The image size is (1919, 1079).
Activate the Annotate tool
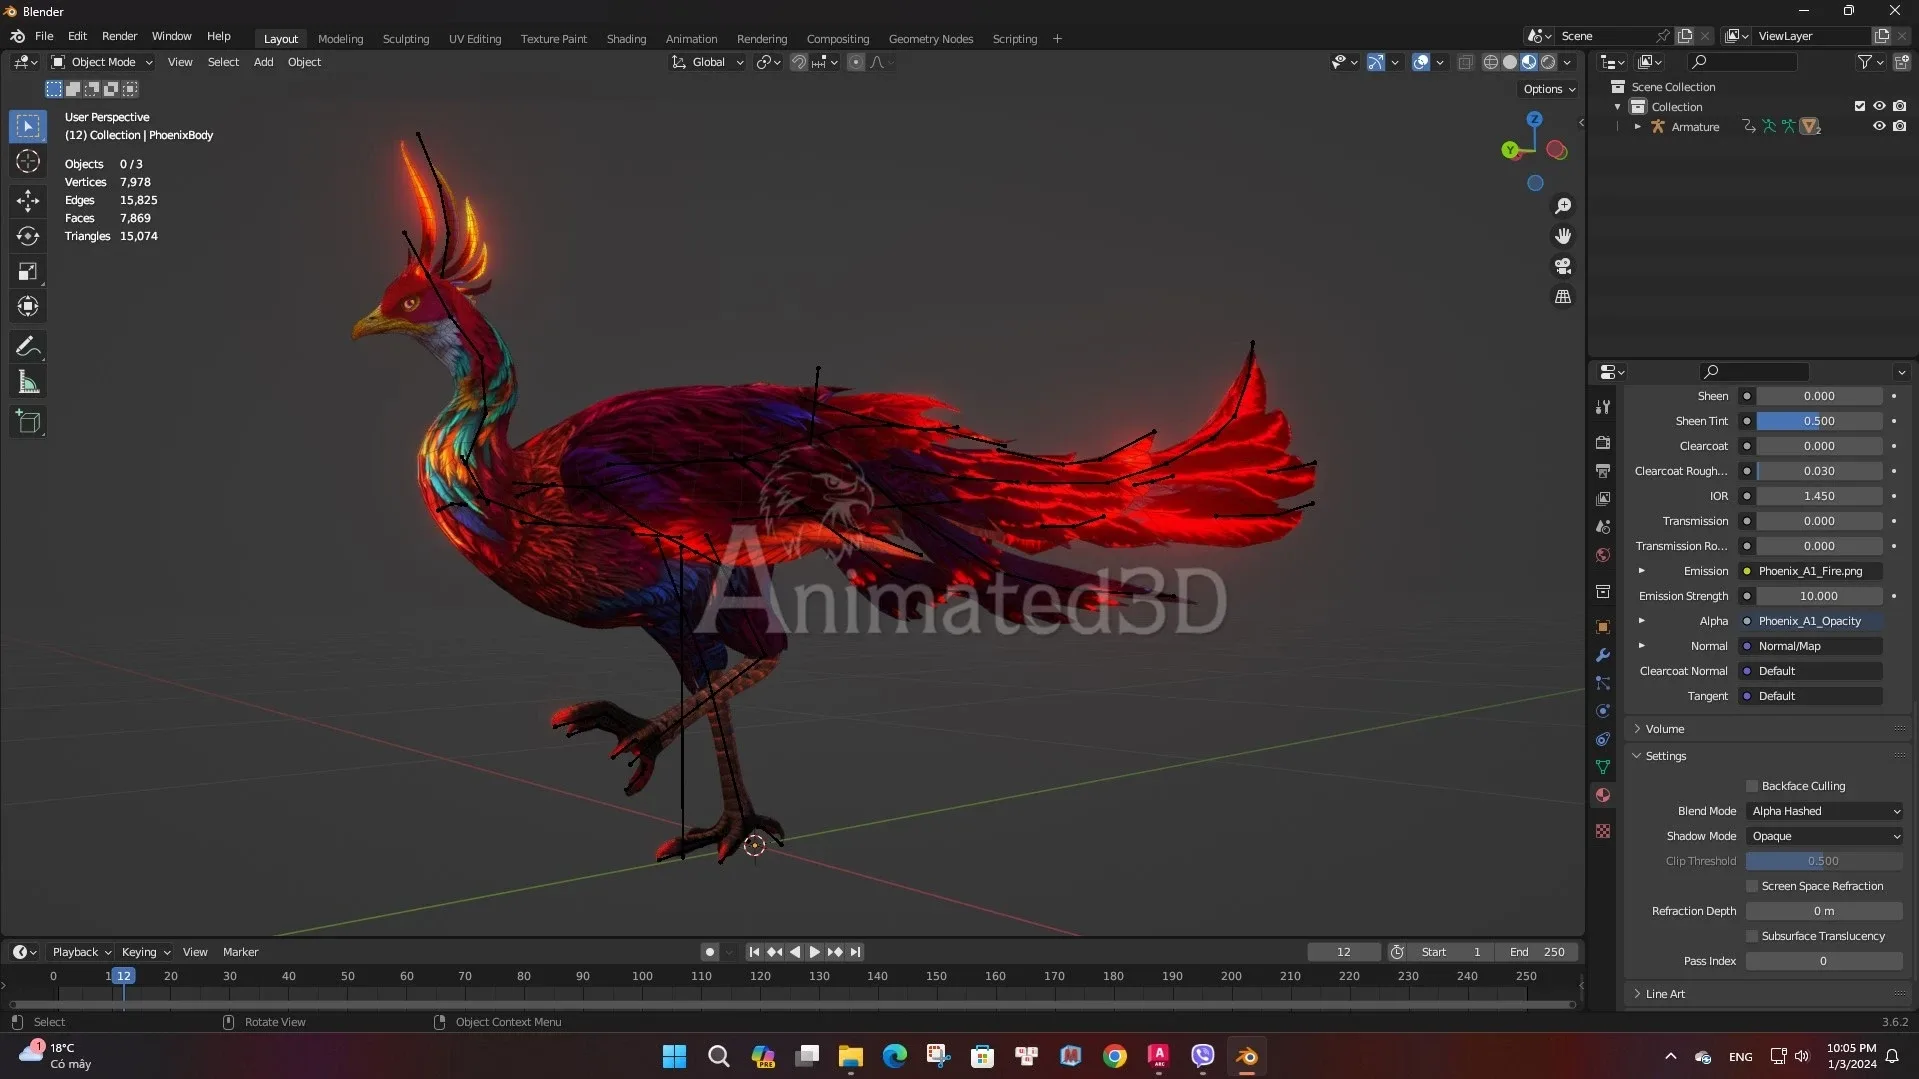point(27,346)
